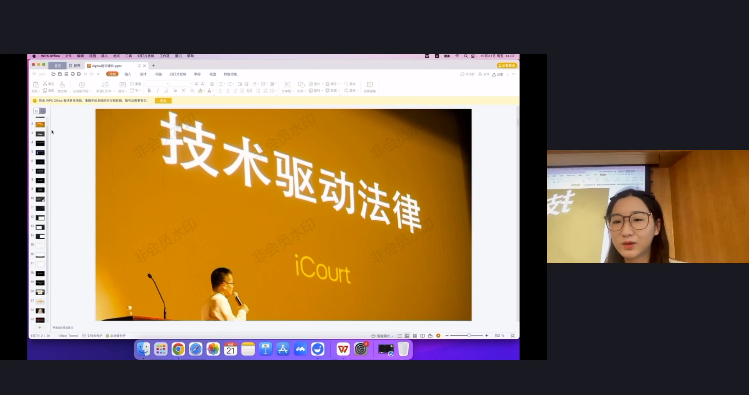Switch to the Home document tab

[57, 65]
